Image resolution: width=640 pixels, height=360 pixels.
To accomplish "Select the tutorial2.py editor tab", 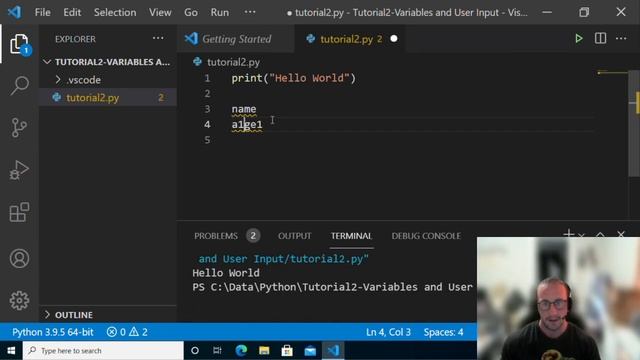I will point(350,39).
